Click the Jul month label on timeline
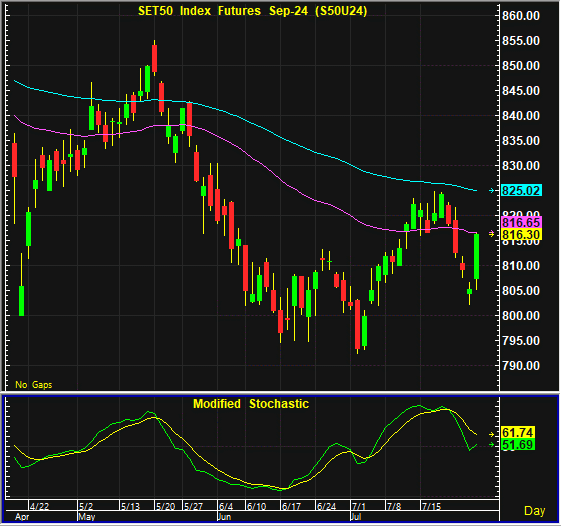Screen dimensions: 561x526 tap(357, 517)
